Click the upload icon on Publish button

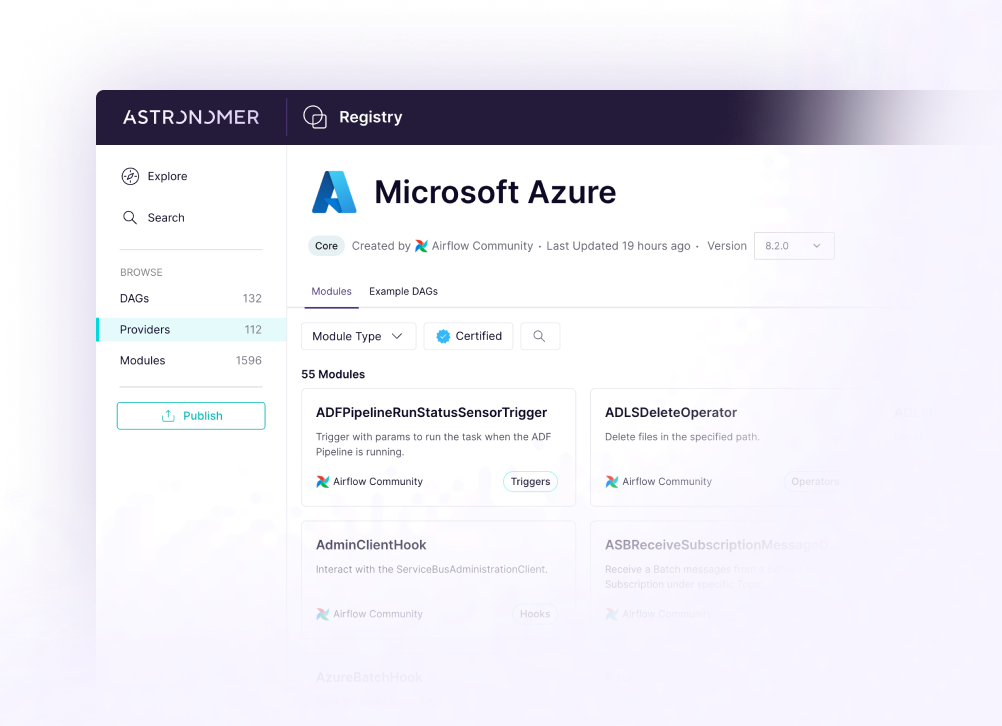(x=168, y=416)
